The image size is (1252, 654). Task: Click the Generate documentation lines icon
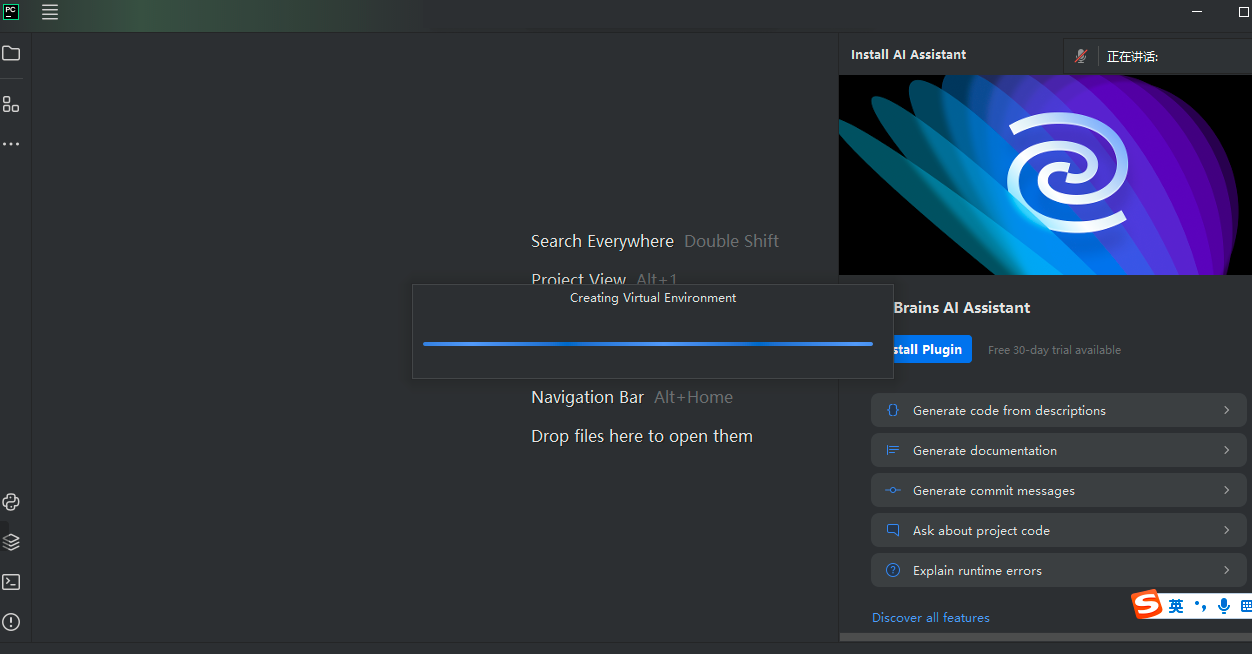[x=893, y=450]
